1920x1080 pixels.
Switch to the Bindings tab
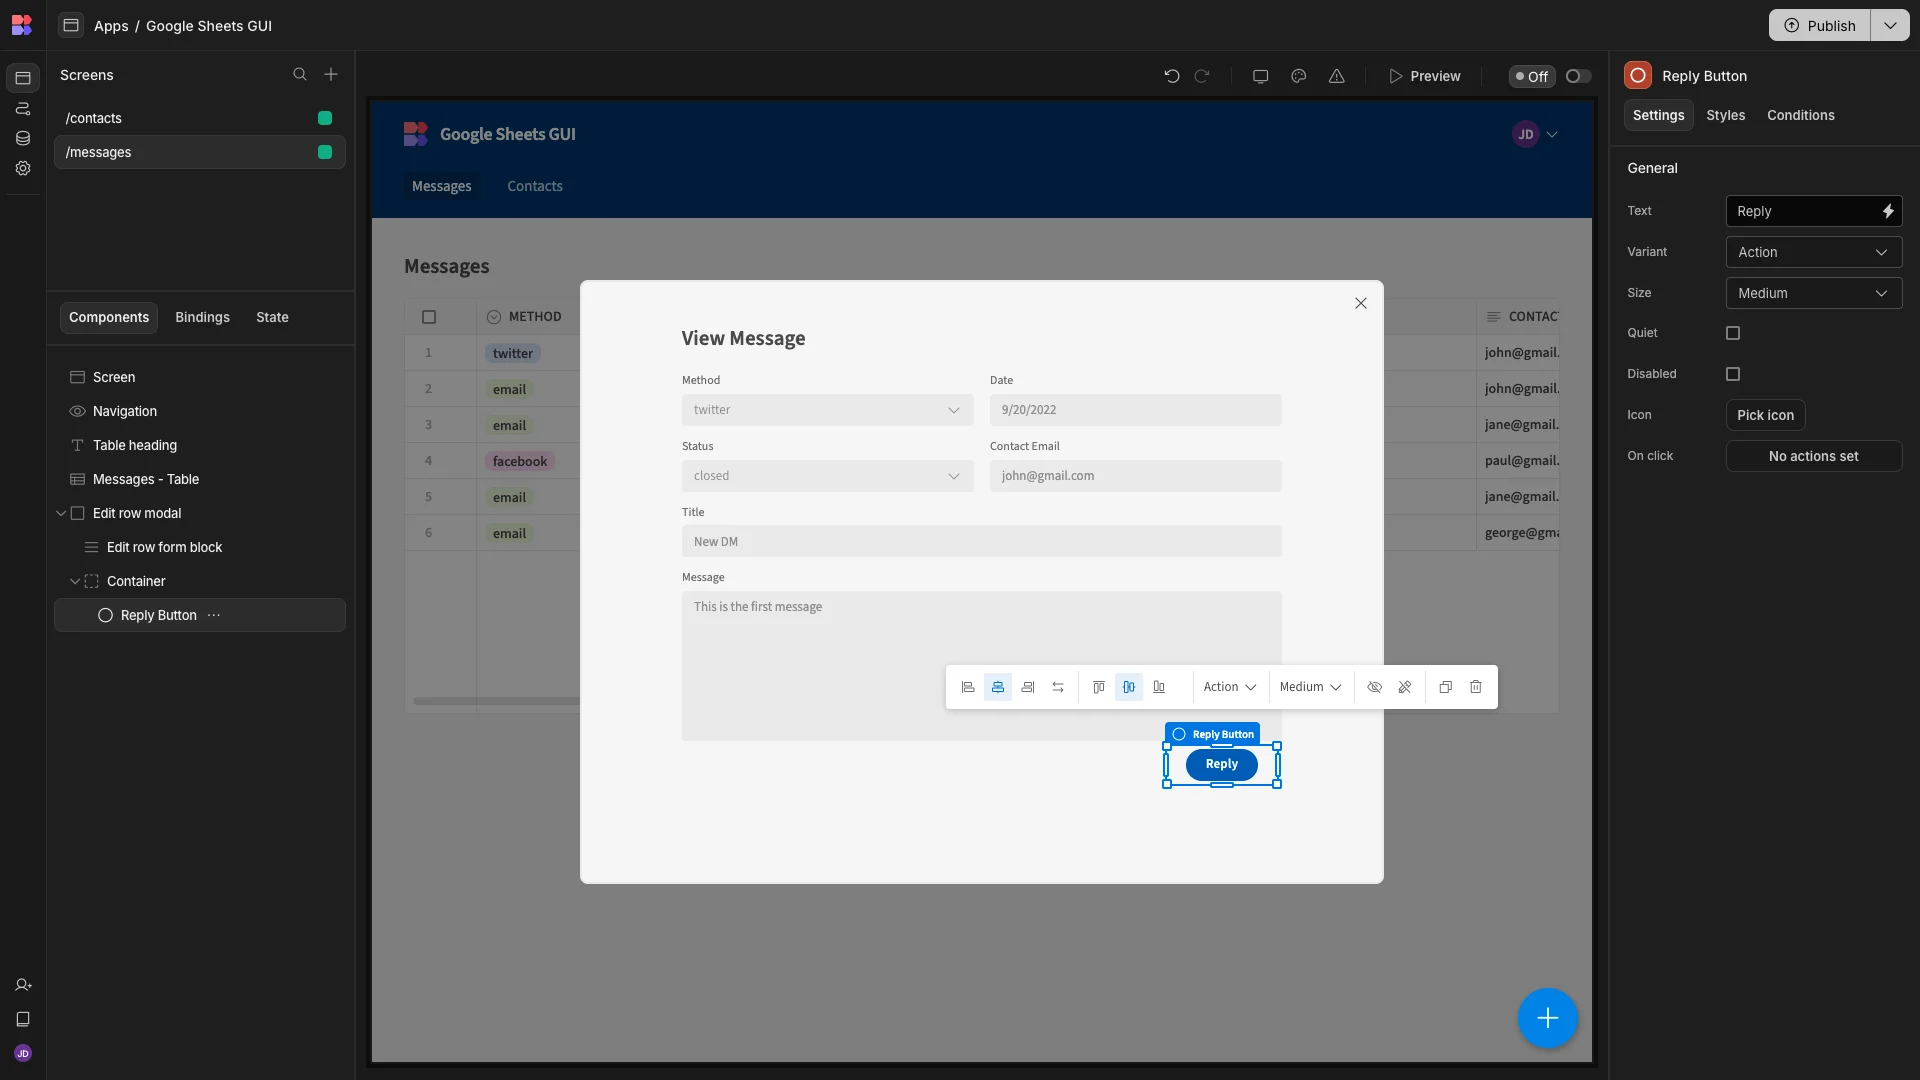click(202, 317)
